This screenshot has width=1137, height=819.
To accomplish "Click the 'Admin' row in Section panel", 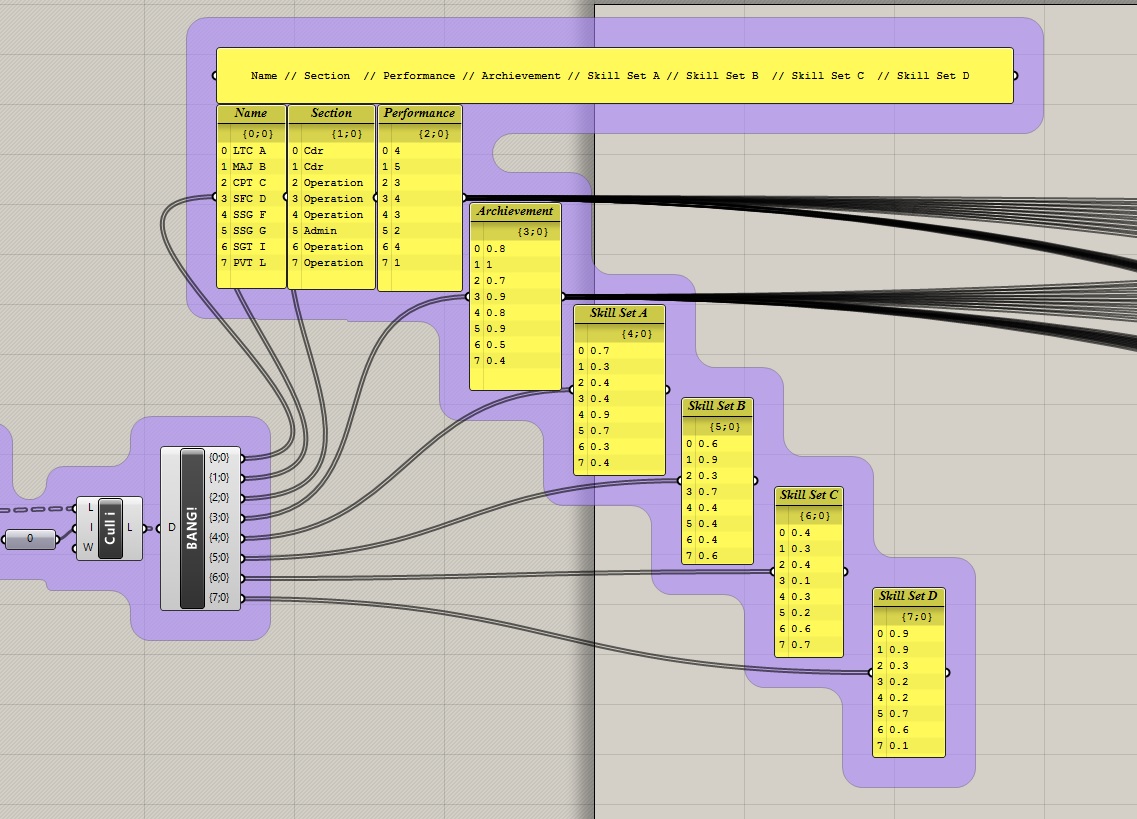I will tap(331, 231).
